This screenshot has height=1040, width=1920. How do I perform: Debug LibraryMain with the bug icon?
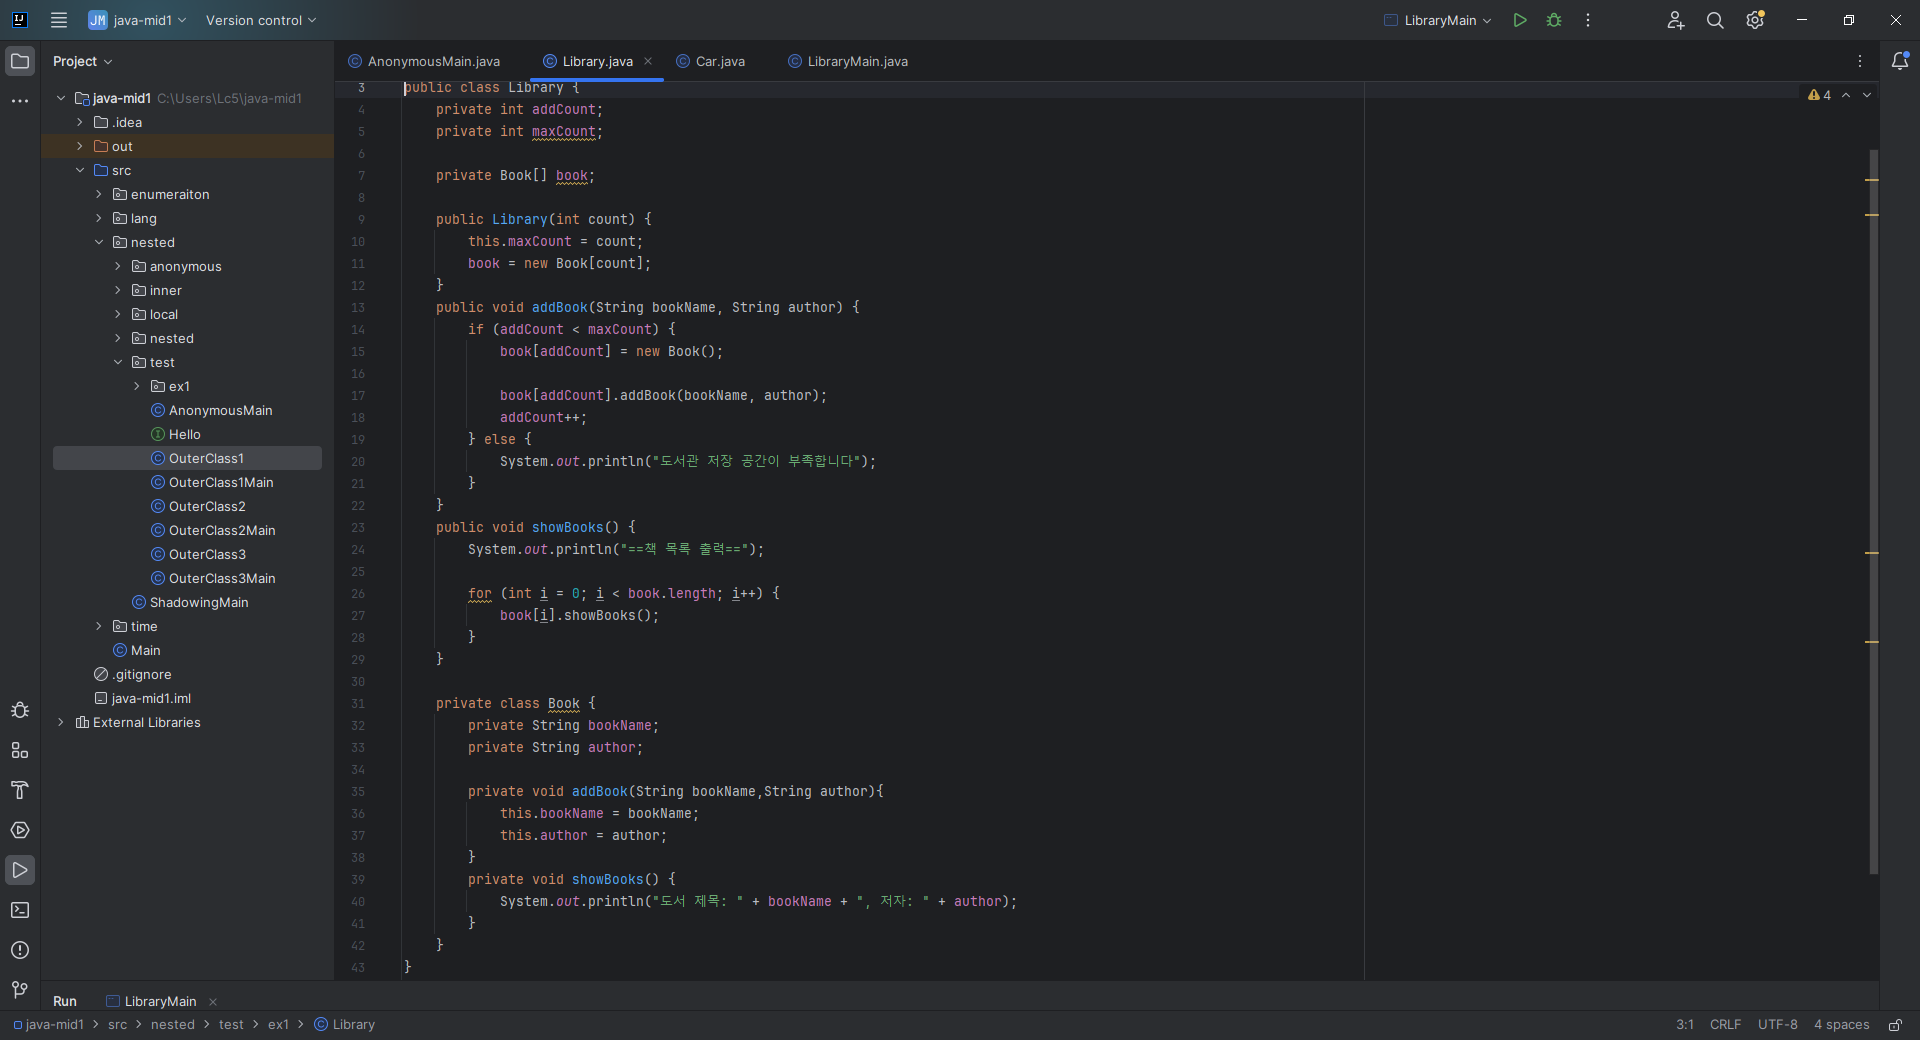click(1554, 20)
